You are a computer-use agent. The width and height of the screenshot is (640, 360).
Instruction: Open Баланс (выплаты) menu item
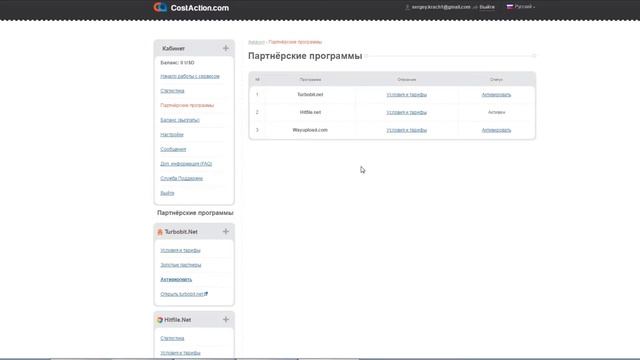[x=180, y=120]
